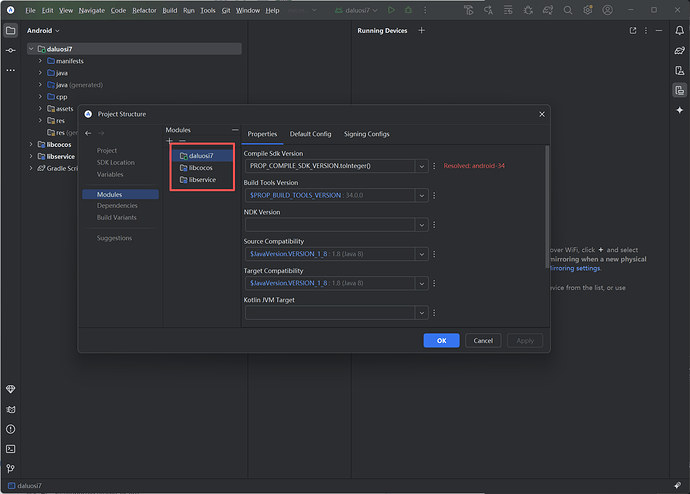
Task: Click the OK button
Action: tap(441, 340)
